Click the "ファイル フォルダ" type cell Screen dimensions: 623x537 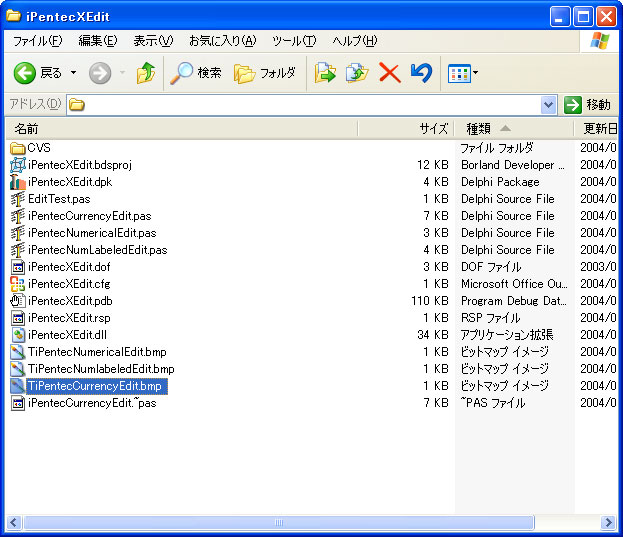[497, 148]
